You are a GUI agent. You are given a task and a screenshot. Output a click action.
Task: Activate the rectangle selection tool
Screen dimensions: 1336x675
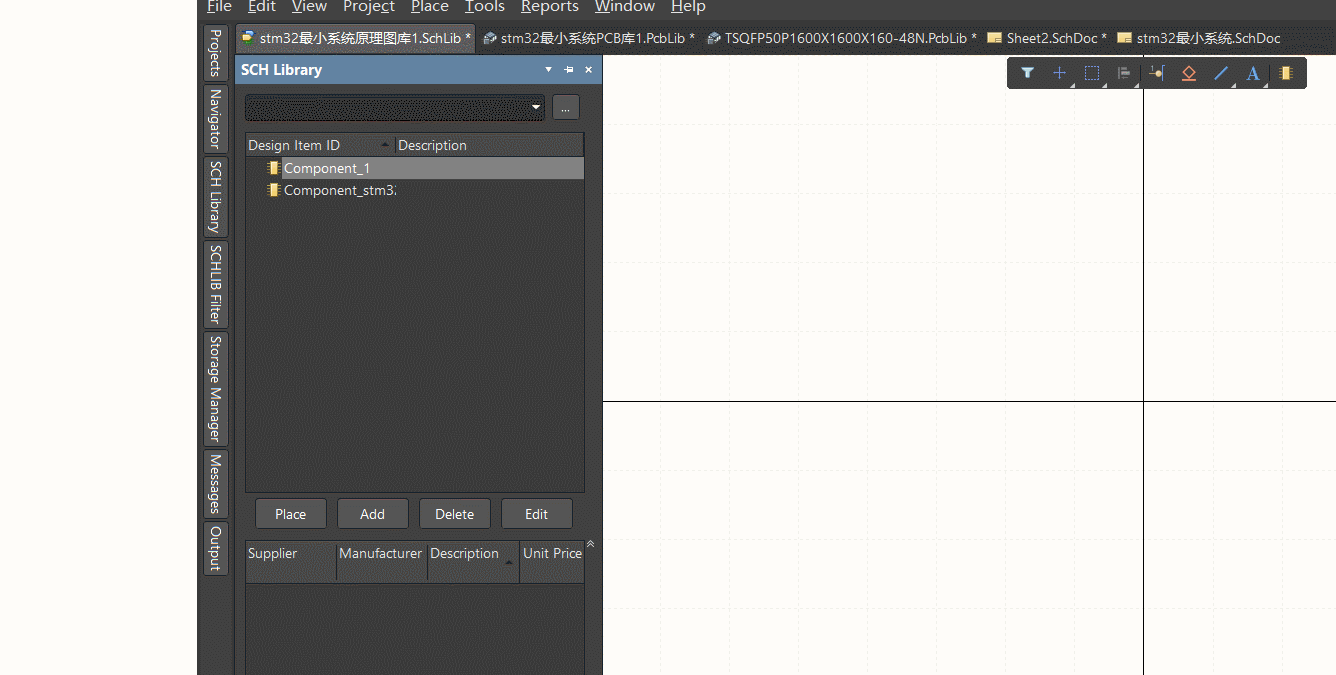1092,73
